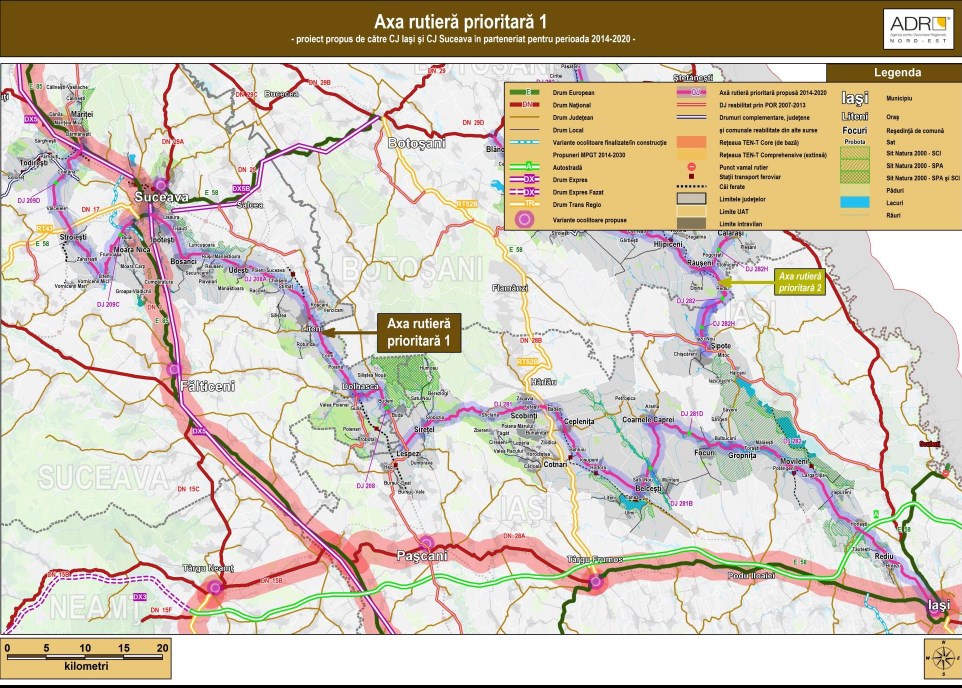
Task: Click the bypass circle marker at Târgu Frumos
Action: pyautogui.click(x=597, y=581)
